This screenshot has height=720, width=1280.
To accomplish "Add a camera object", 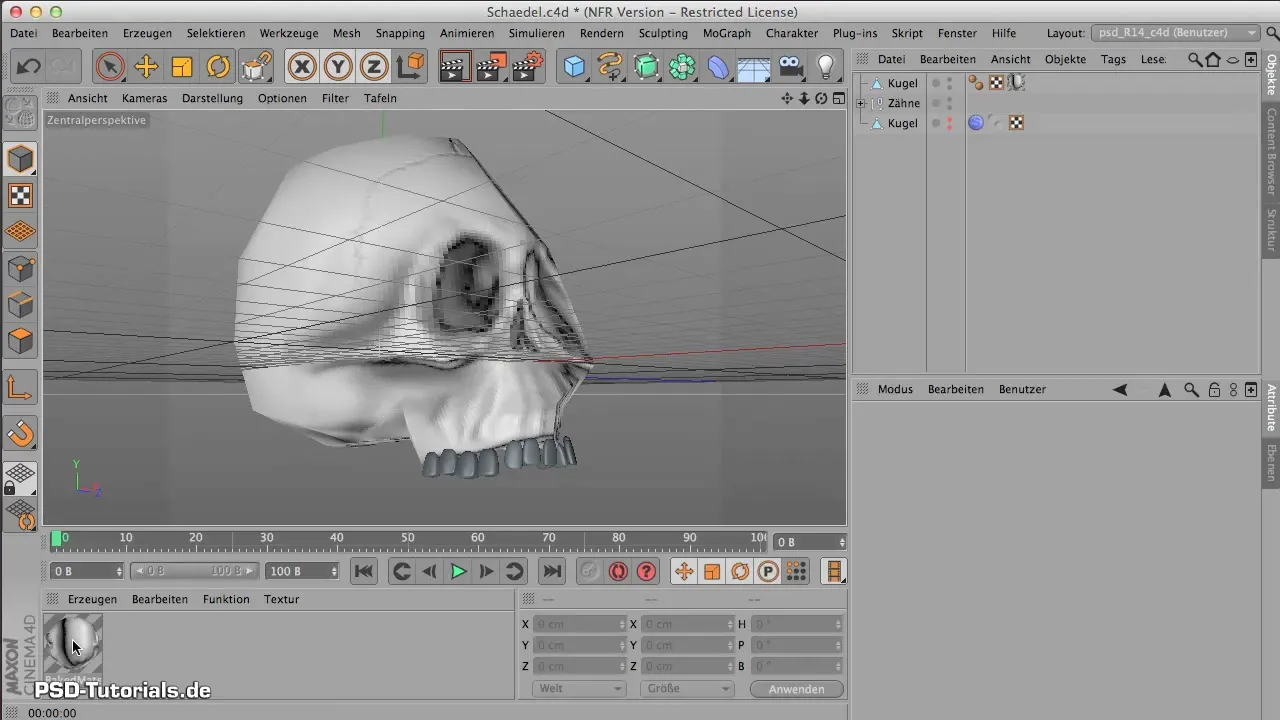I will tap(790, 67).
